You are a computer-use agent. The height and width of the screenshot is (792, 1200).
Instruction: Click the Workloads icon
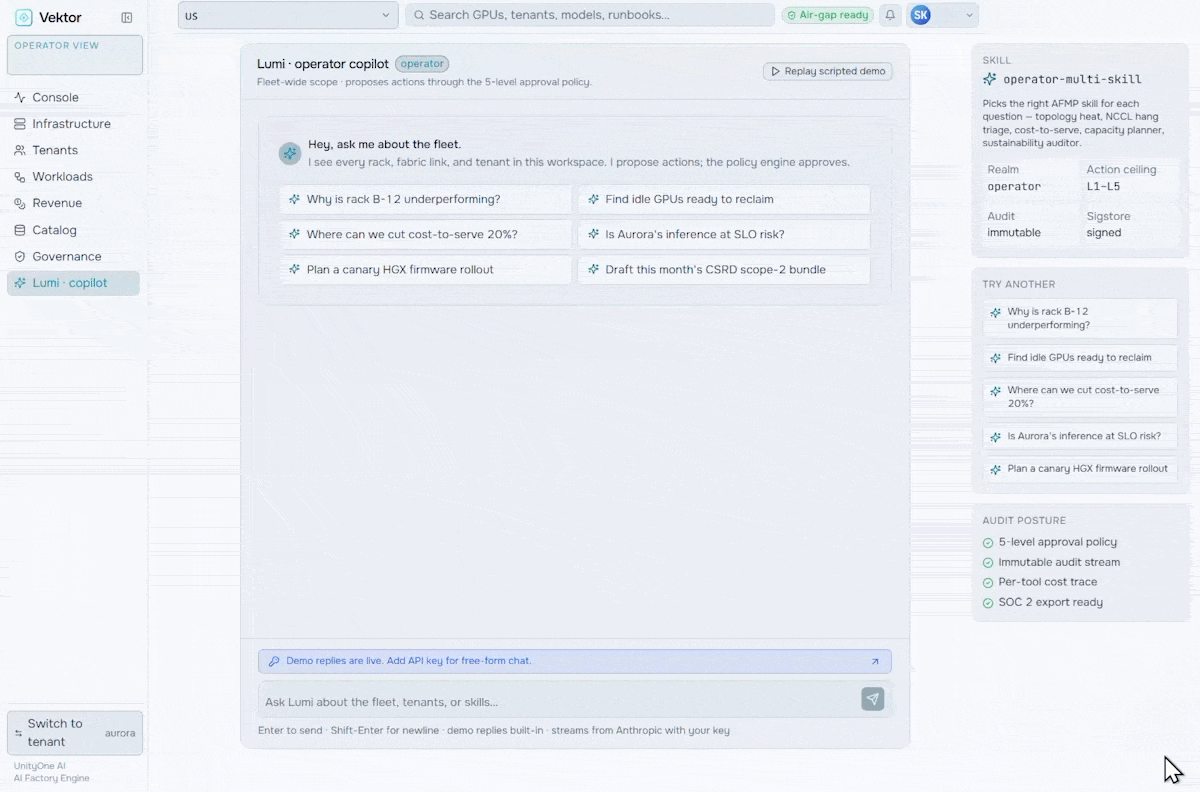click(20, 177)
